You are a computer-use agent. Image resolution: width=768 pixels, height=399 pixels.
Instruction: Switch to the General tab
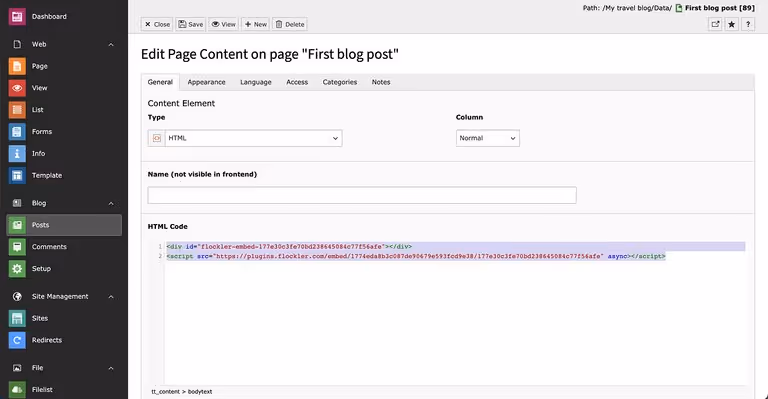pos(160,82)
